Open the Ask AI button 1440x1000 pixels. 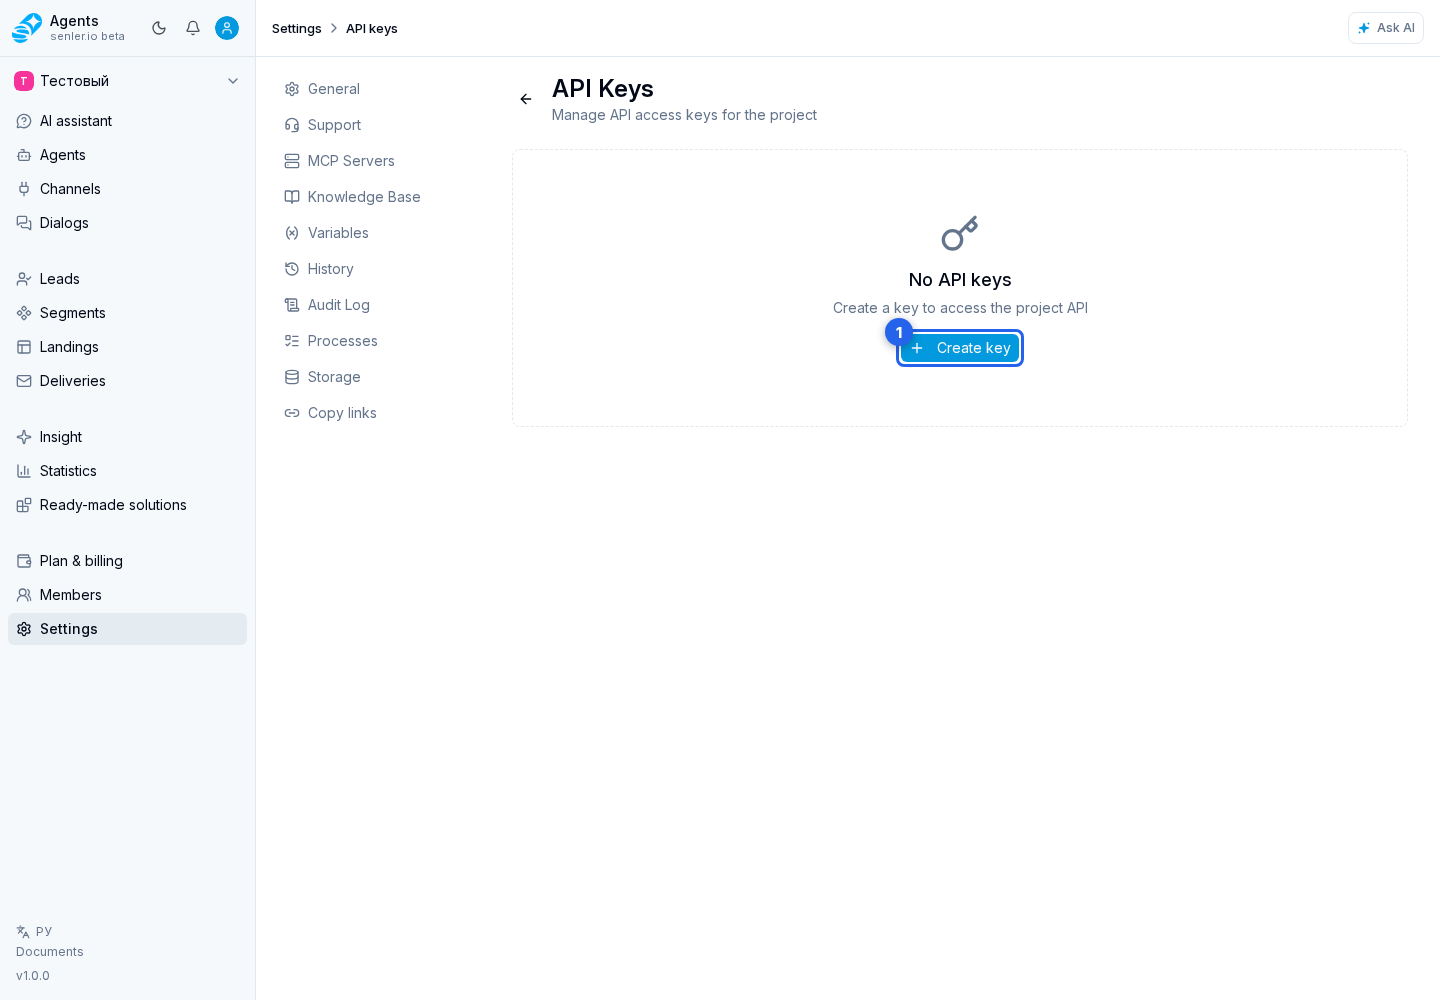pyautogui.click(x=1386, y=28)
